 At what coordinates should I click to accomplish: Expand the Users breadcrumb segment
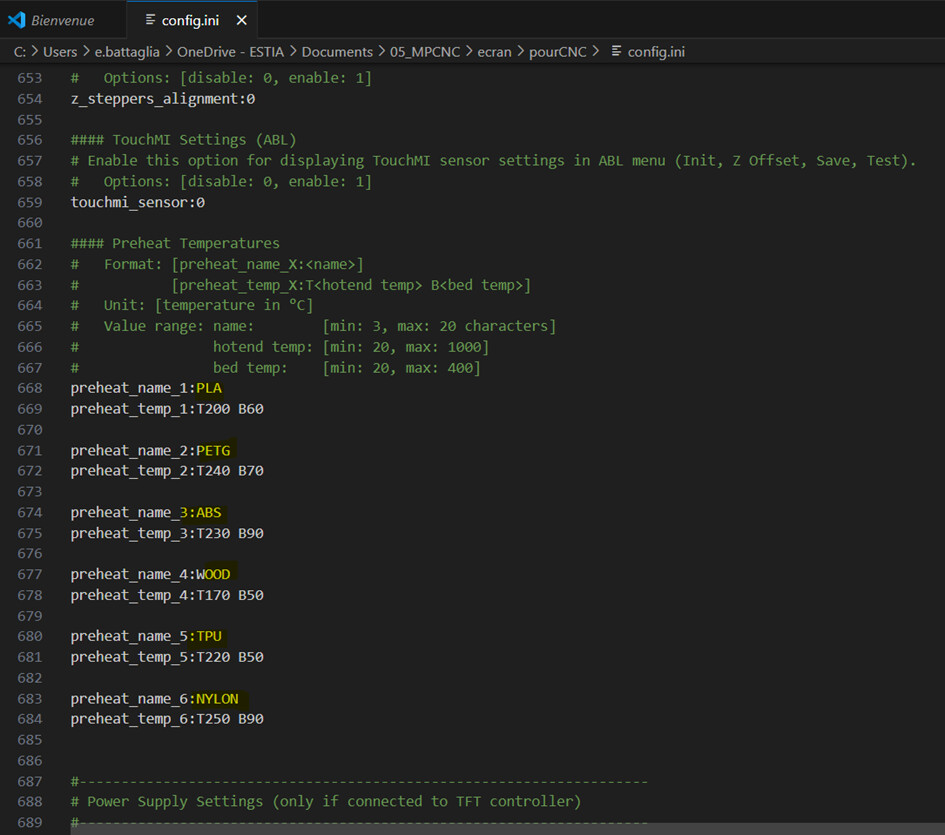click(59, 52)
